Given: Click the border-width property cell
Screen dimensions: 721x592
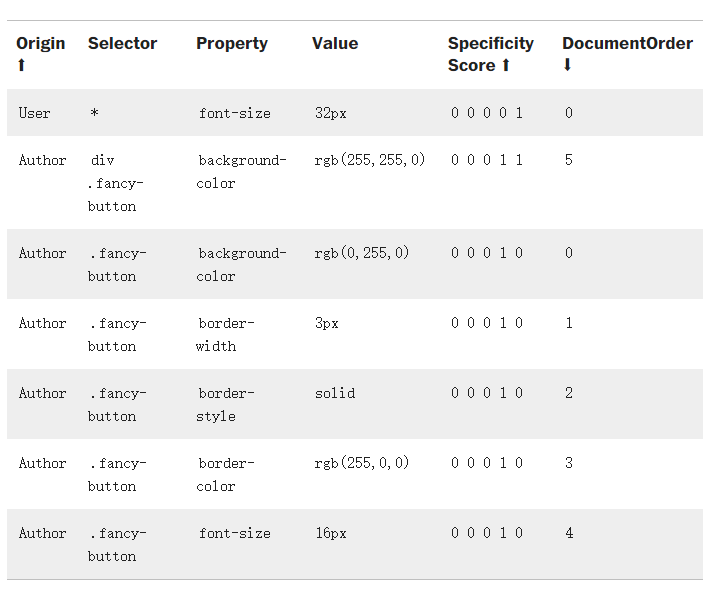Looking at the screenshot, I should click(x=225, y=334).
